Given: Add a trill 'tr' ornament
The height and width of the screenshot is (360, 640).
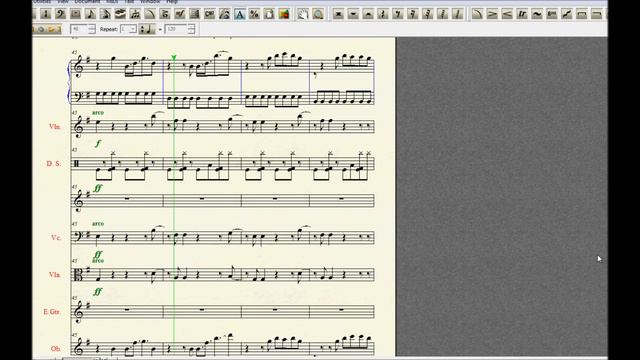Looking at the screenshot, I should point(522,14).
